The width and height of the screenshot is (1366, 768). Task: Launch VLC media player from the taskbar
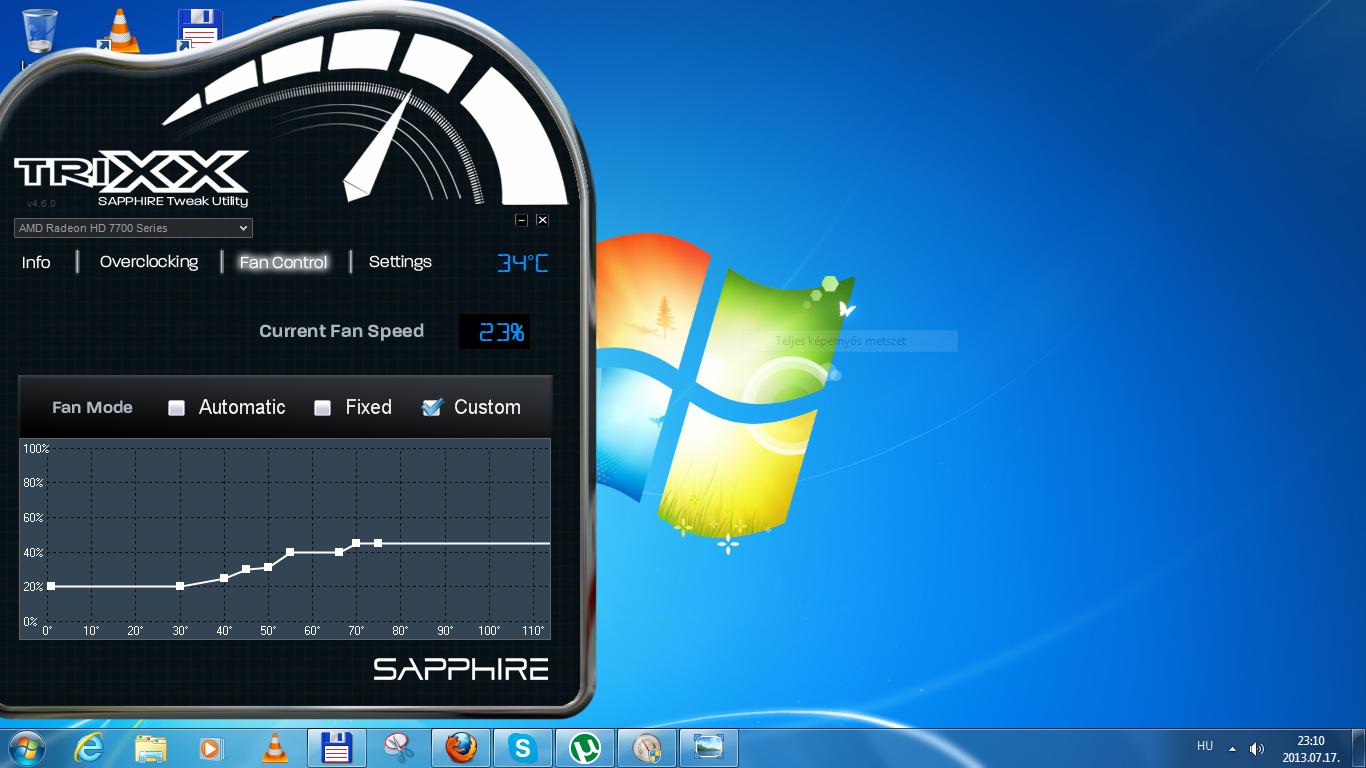coord(274,748)
